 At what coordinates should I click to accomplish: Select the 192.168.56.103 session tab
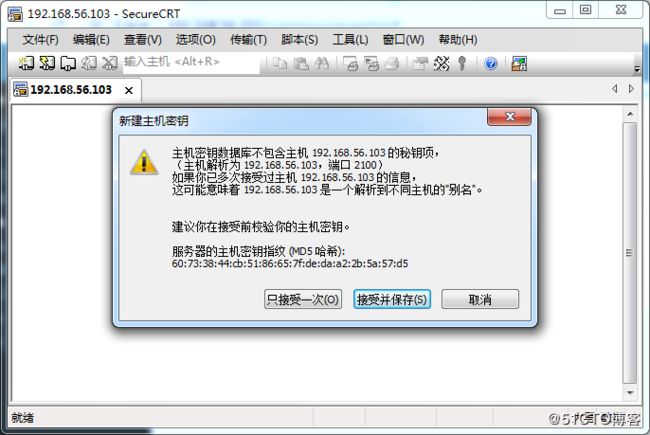70,90
